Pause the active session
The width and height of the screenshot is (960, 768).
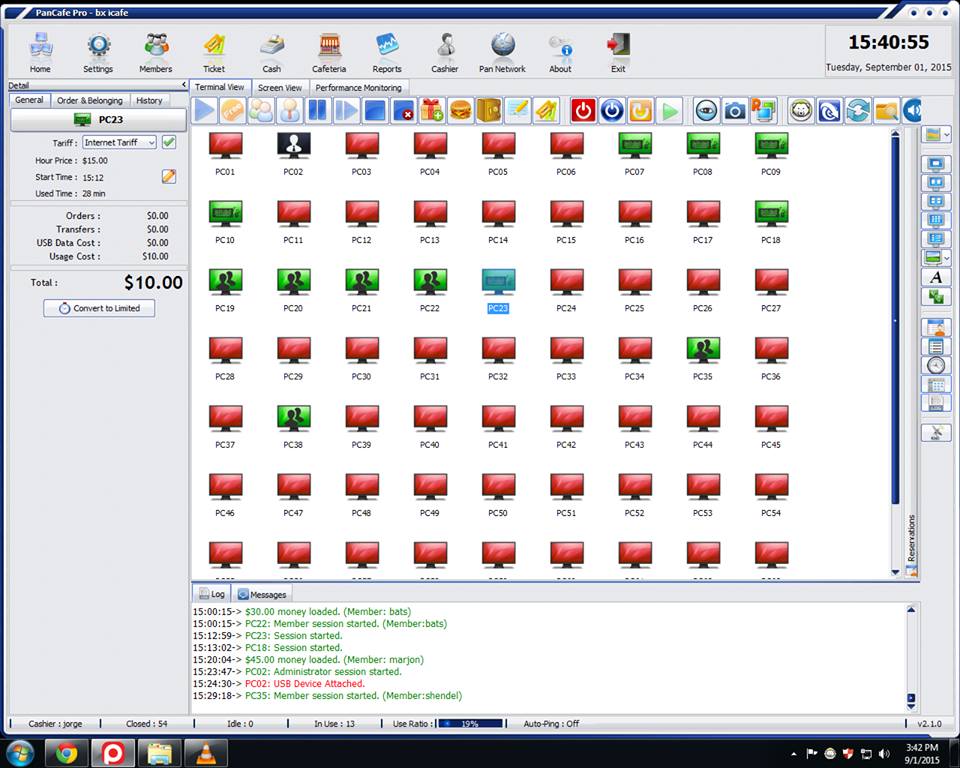(316, 111)
